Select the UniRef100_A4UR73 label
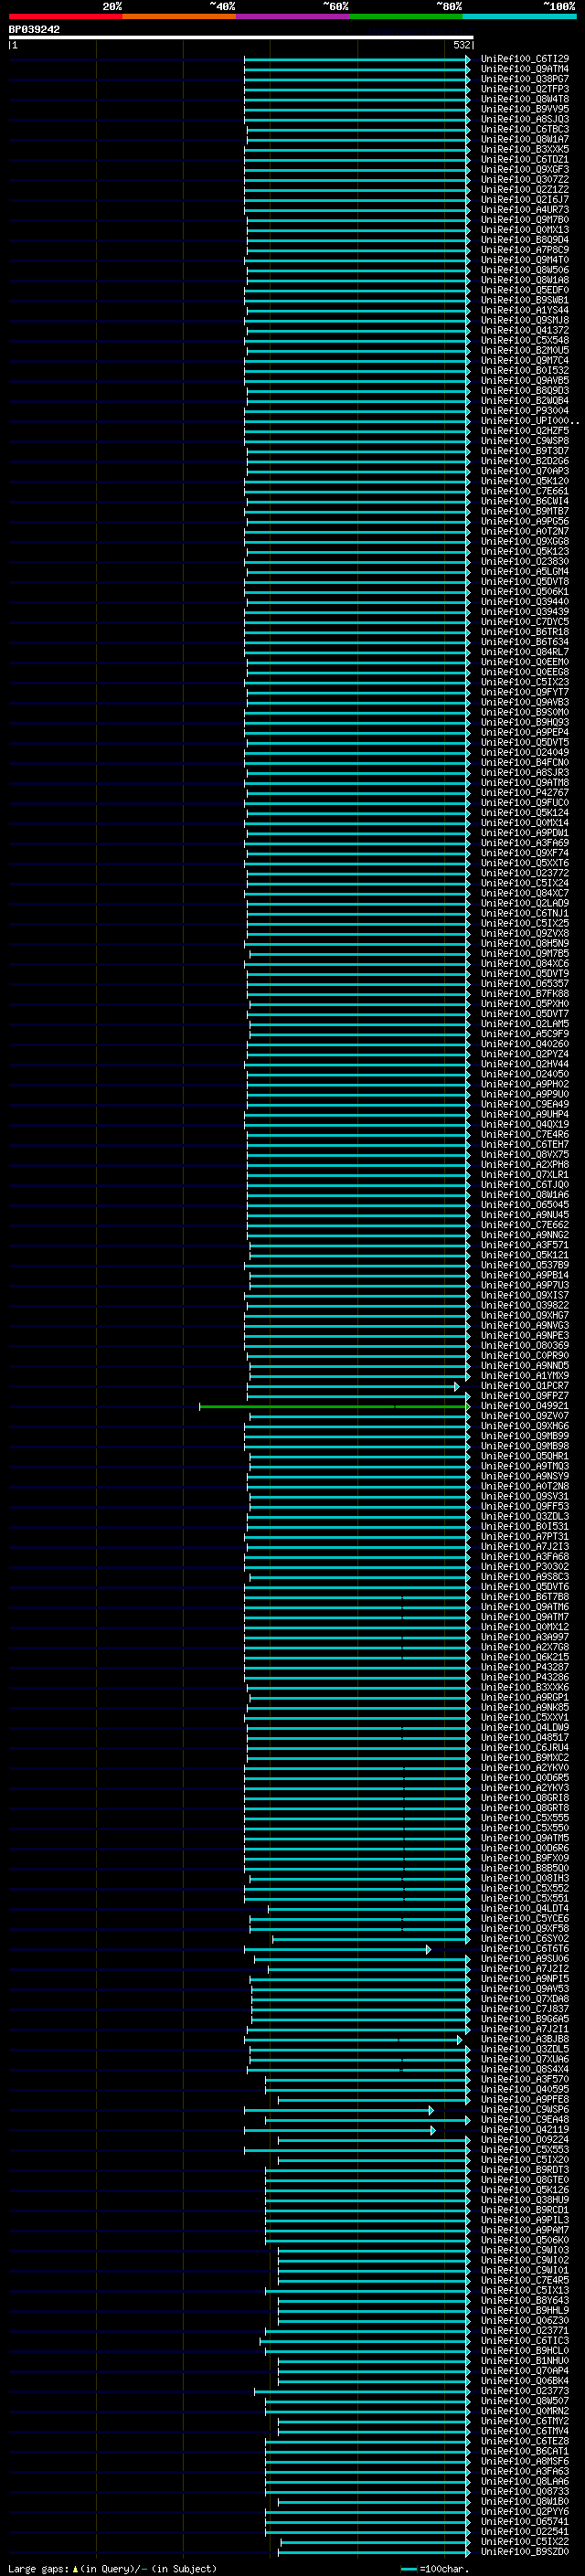The height and width of the screenshot is (2576, 585). 524,210
